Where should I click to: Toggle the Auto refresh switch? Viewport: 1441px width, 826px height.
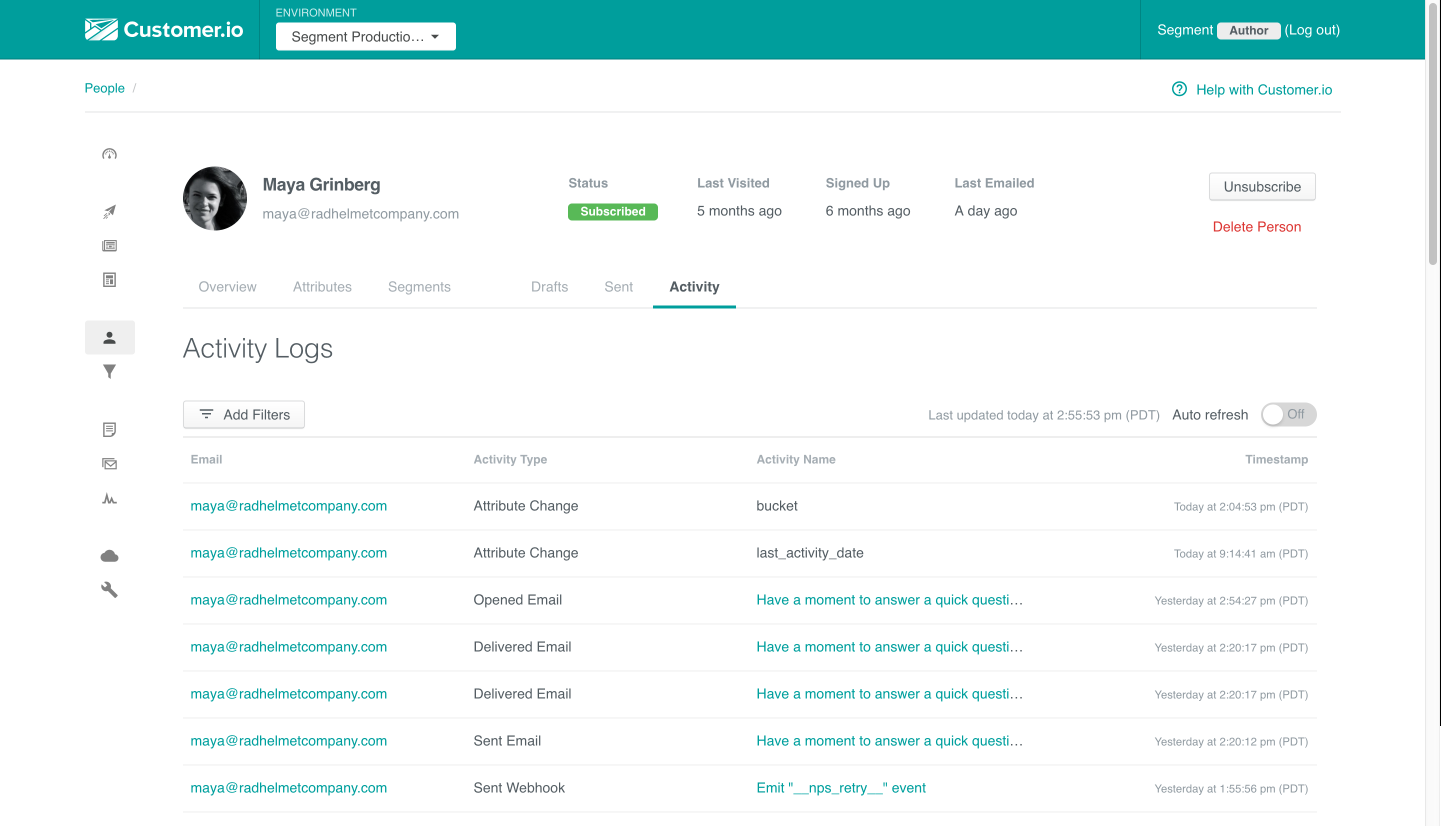coord(1289,414)
